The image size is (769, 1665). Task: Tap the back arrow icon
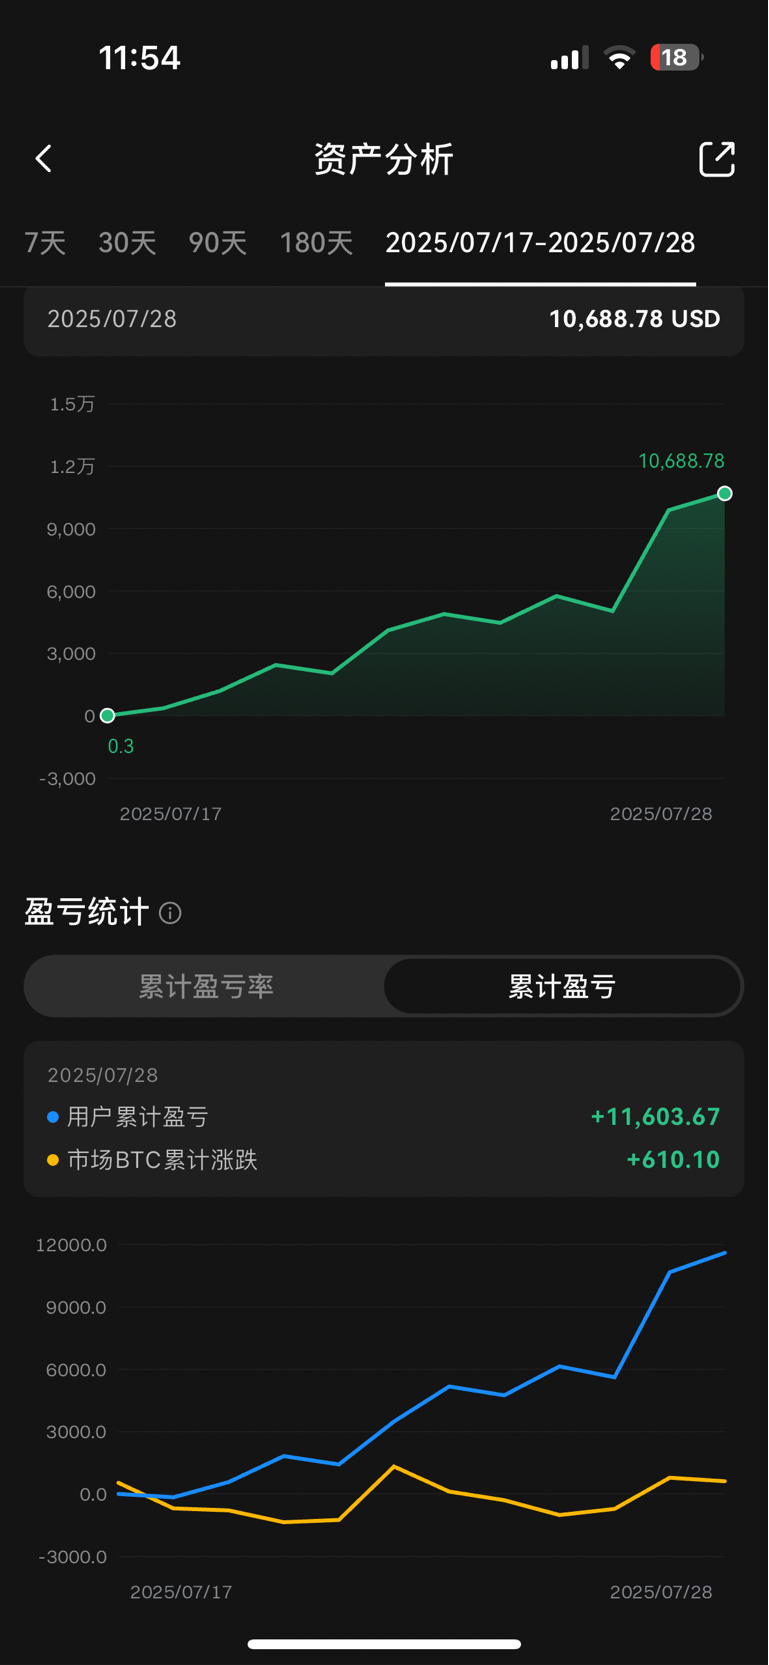[x=43, y=158]
